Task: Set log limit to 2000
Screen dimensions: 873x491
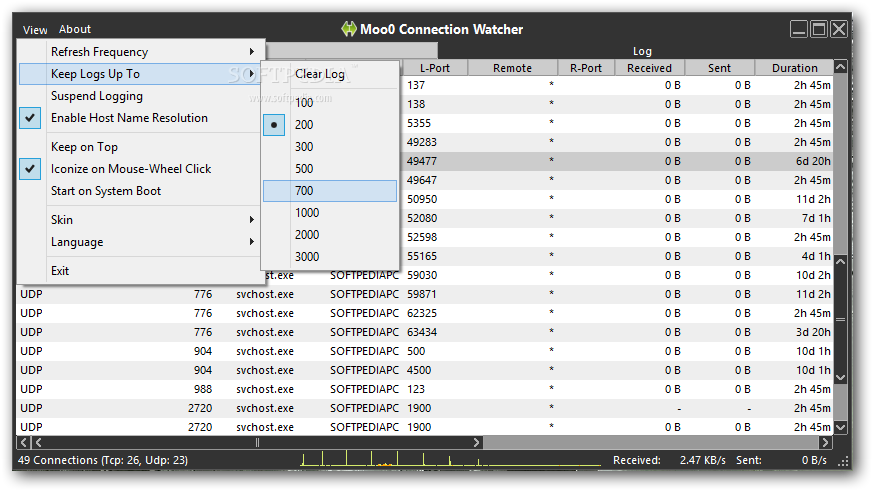Action: click(x=330, y=235)
